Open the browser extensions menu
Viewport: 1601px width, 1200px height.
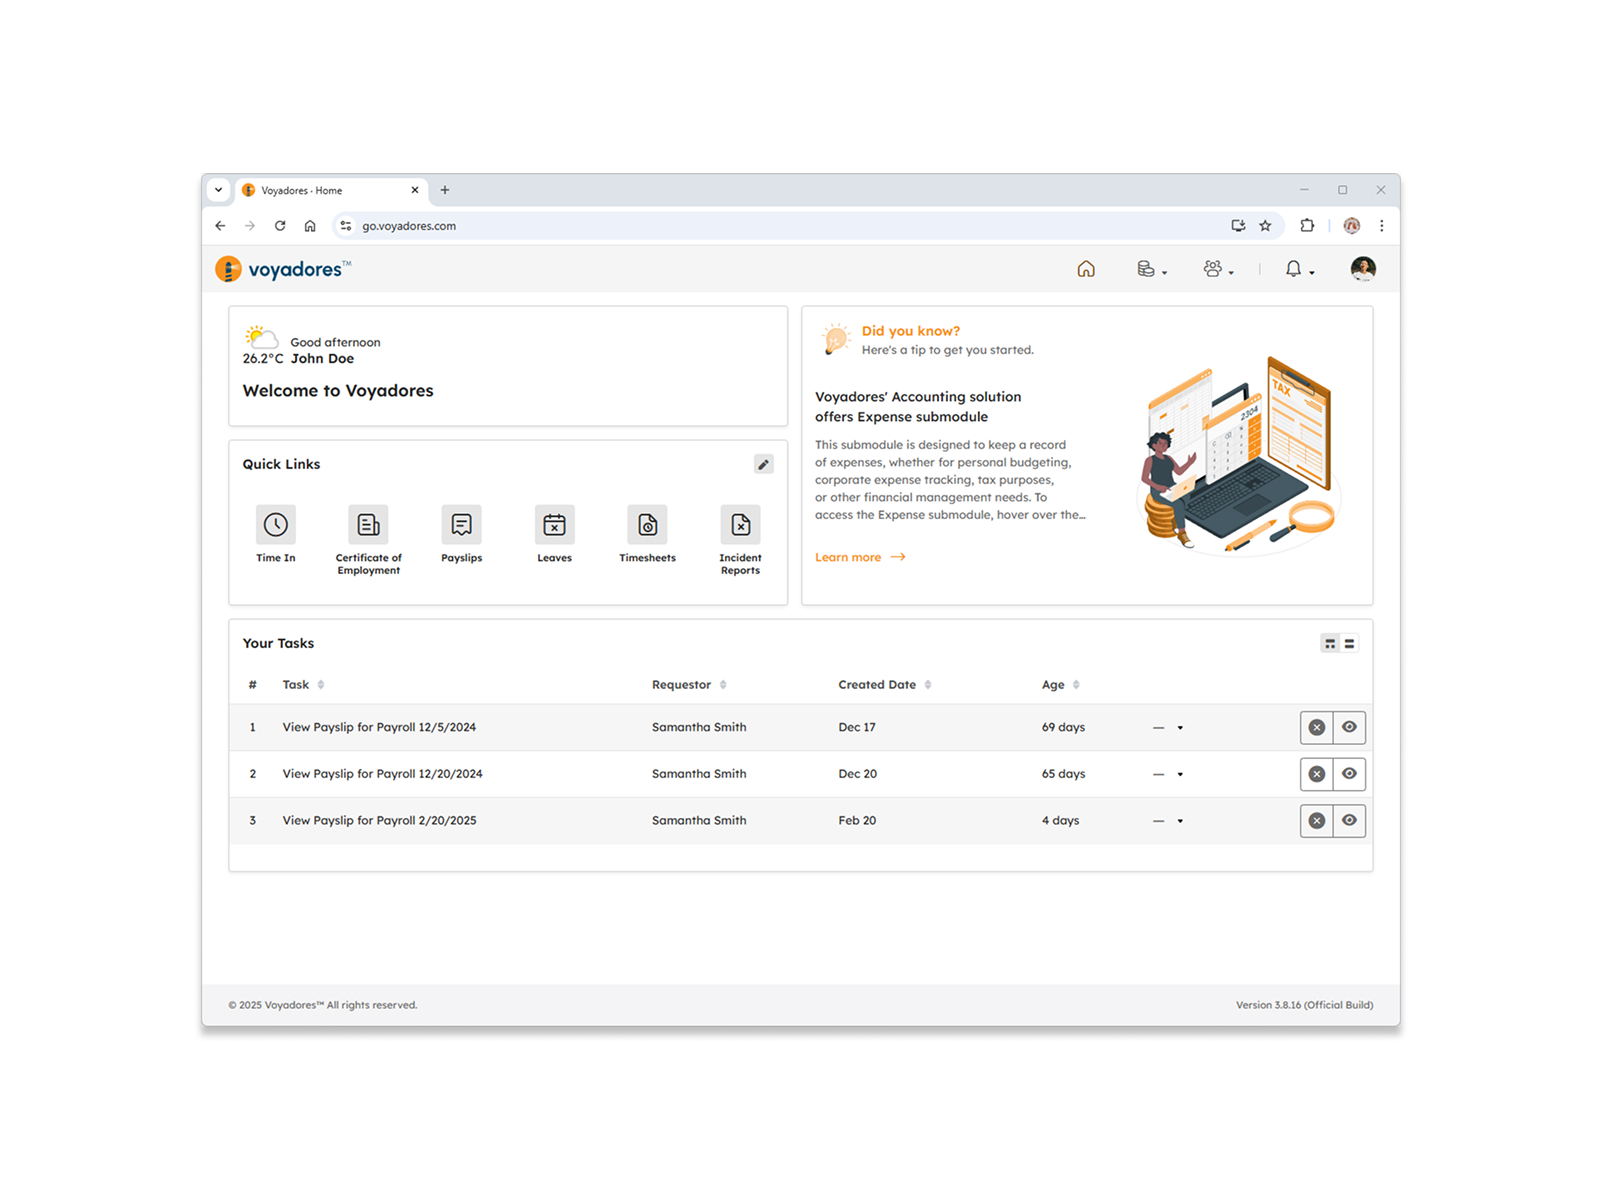tap(1307, 226)
